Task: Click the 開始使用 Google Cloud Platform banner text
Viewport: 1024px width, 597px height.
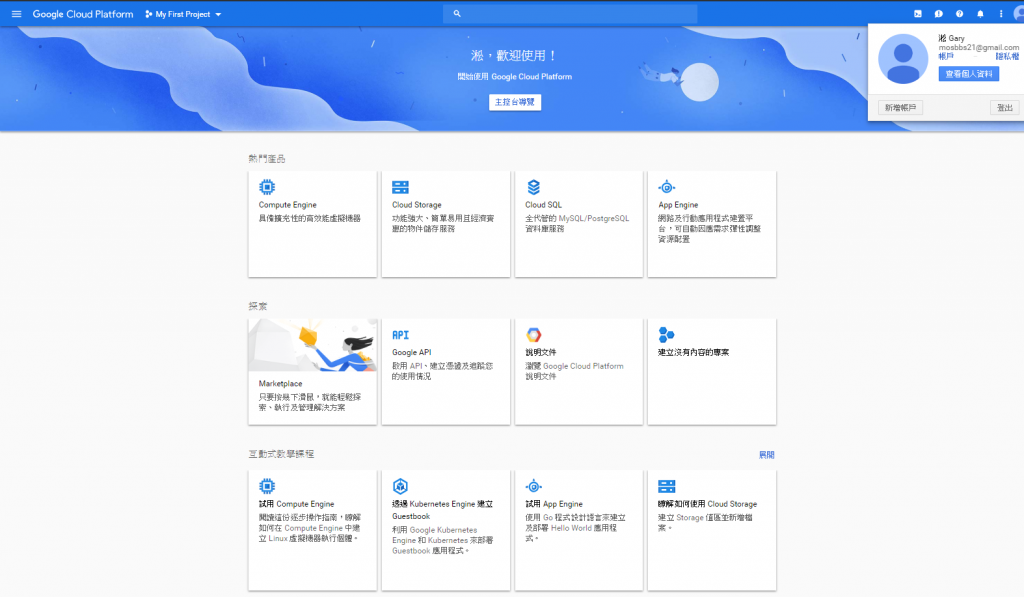Action: [x=515, y=76]
